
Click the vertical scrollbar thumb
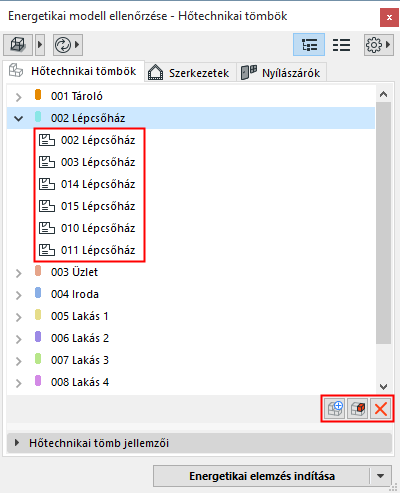click(383, 223)
